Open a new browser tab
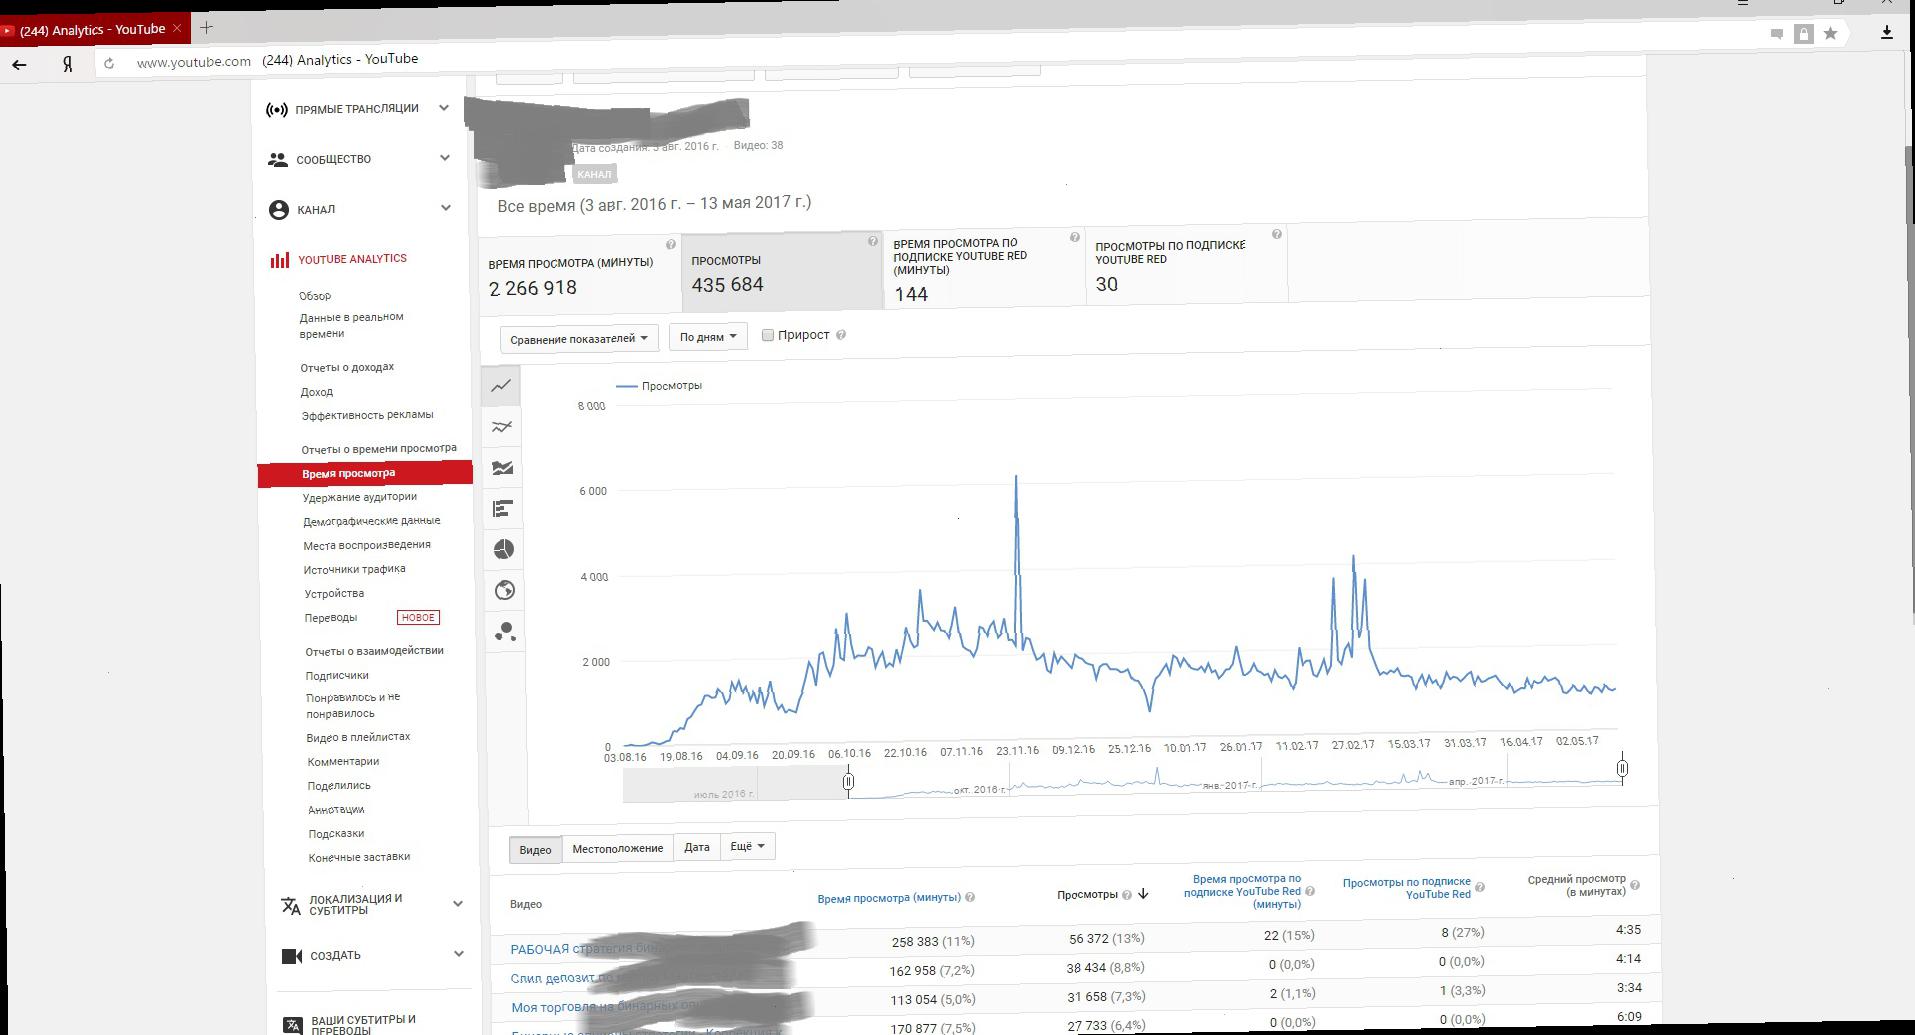The height and width of the screenshot is (1035, 1915). [207, 28]
